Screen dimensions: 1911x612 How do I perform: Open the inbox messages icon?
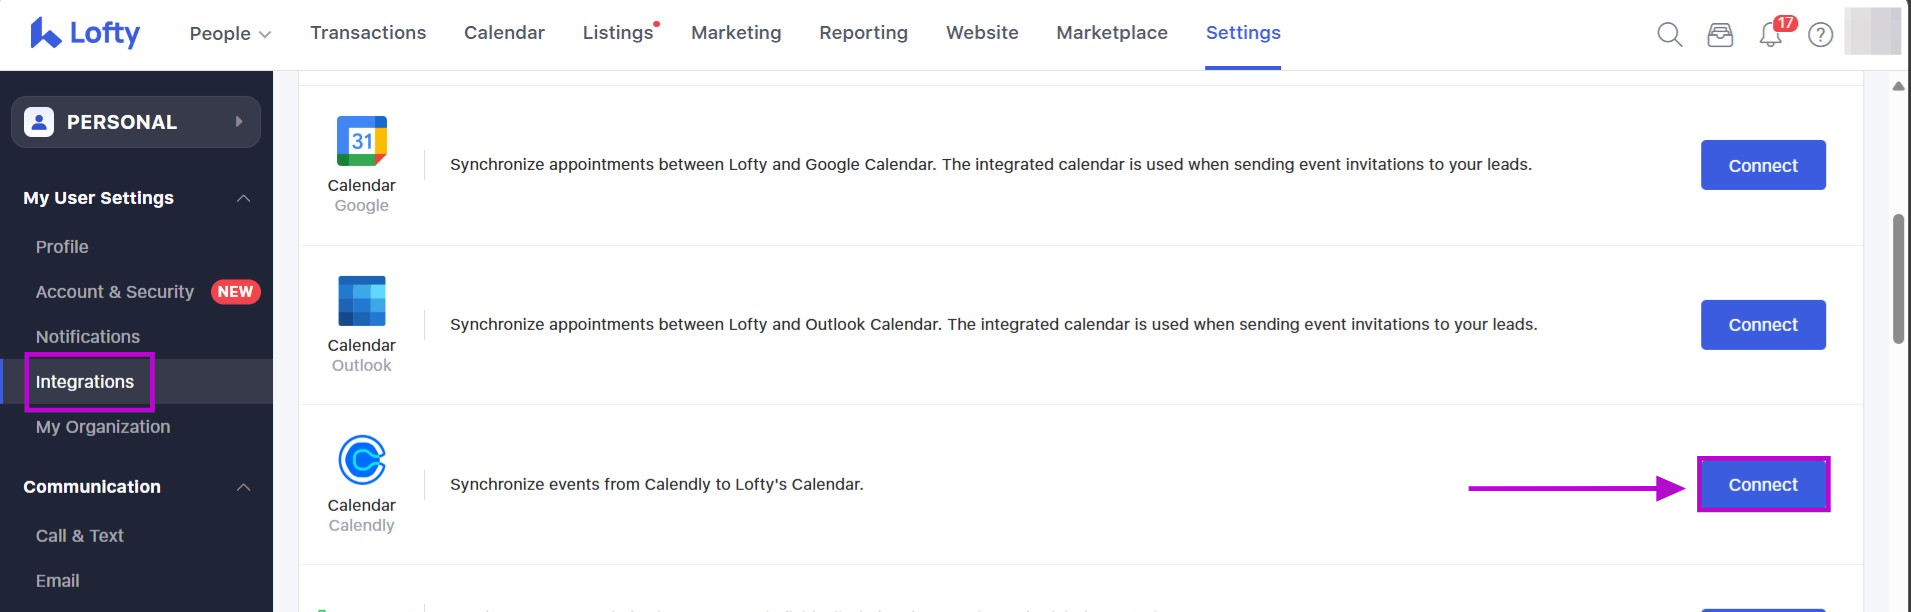click(1720, 33)
